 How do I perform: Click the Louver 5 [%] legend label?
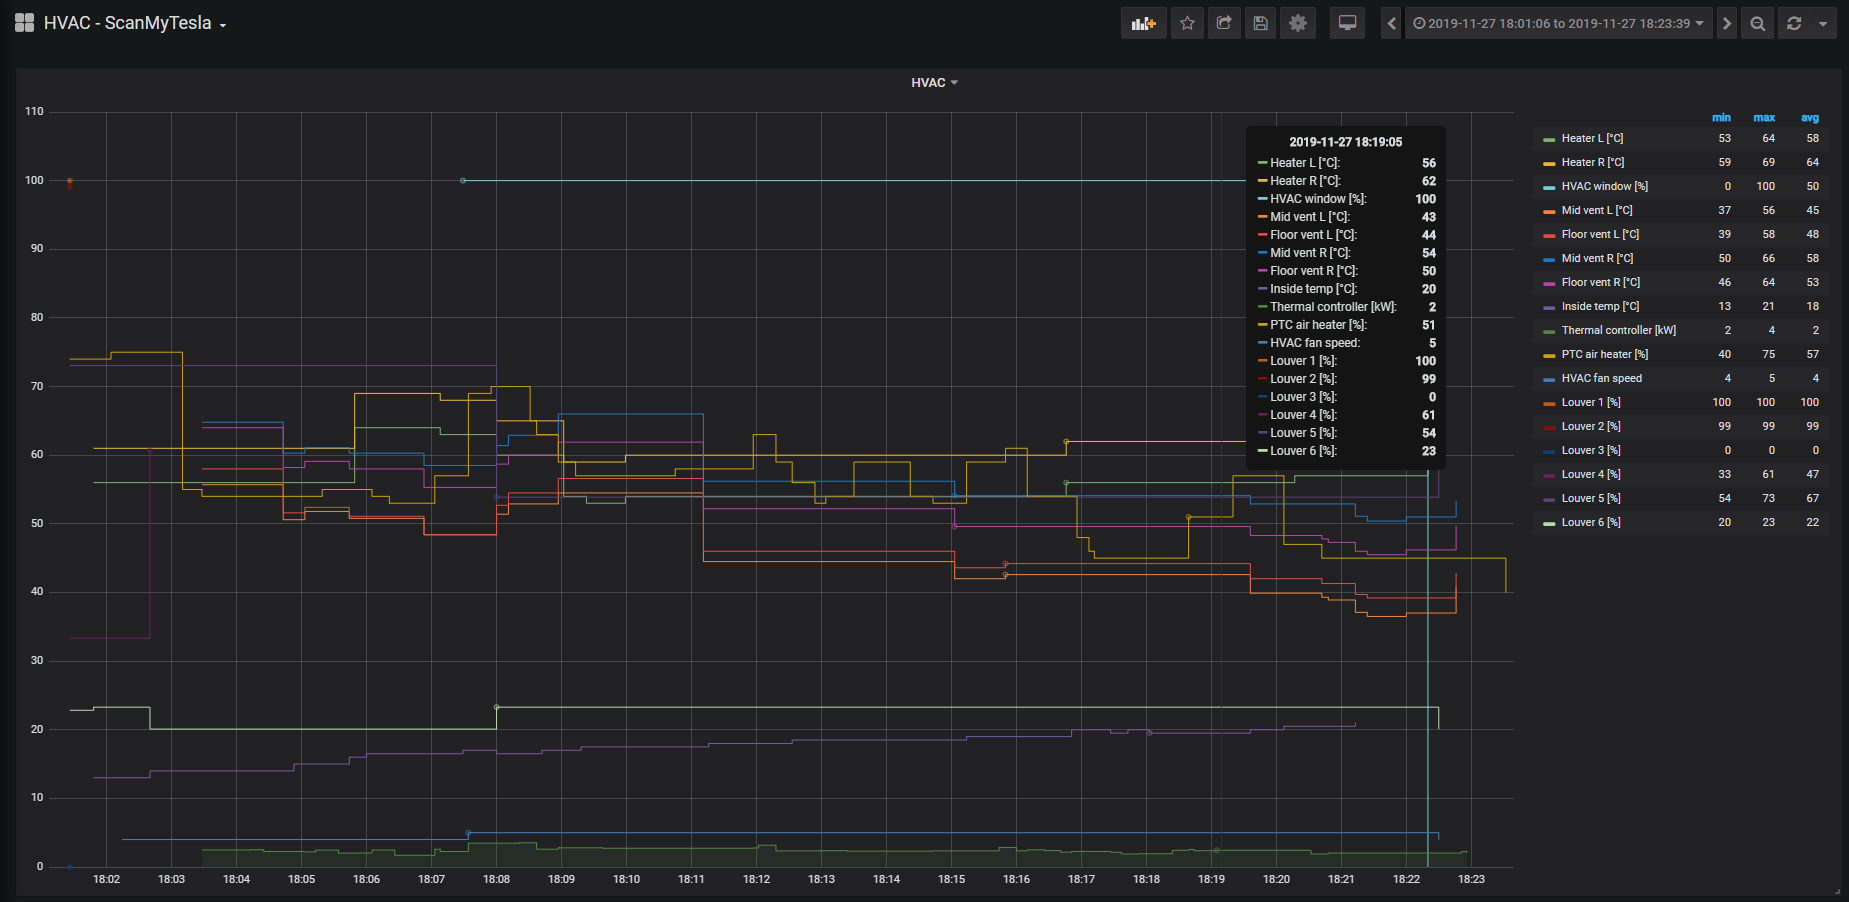coord(1591,498)
